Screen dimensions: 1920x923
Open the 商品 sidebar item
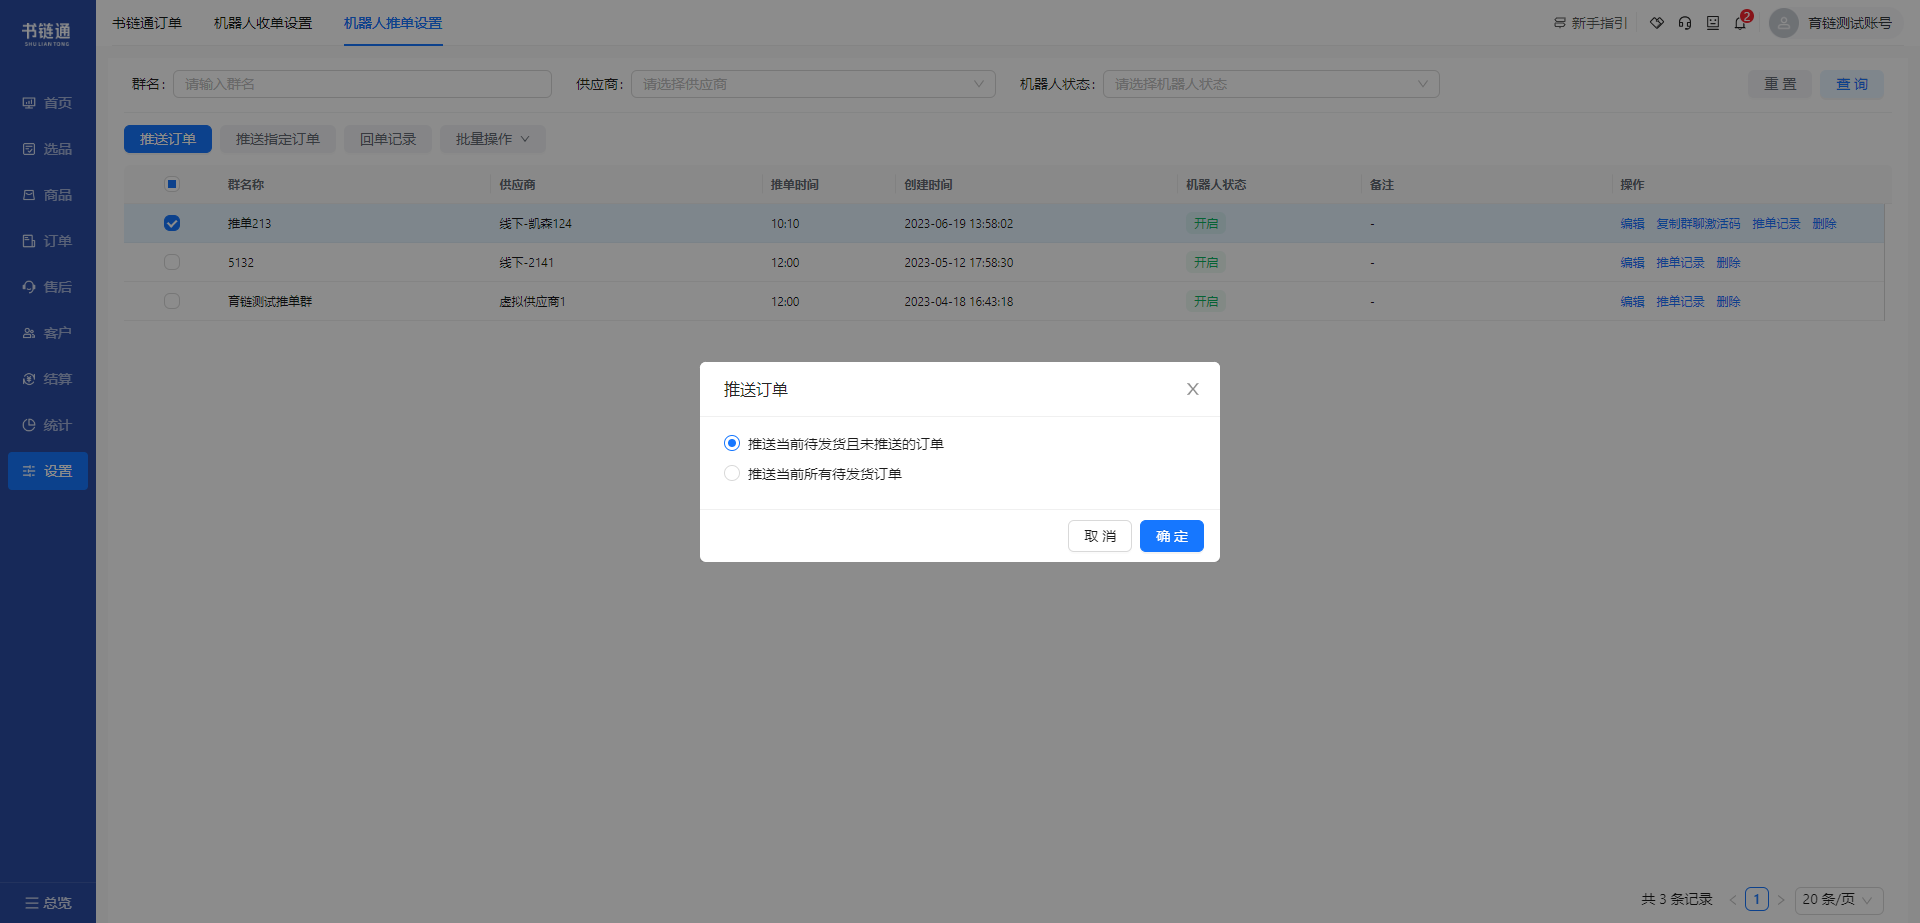pos(48,195)
